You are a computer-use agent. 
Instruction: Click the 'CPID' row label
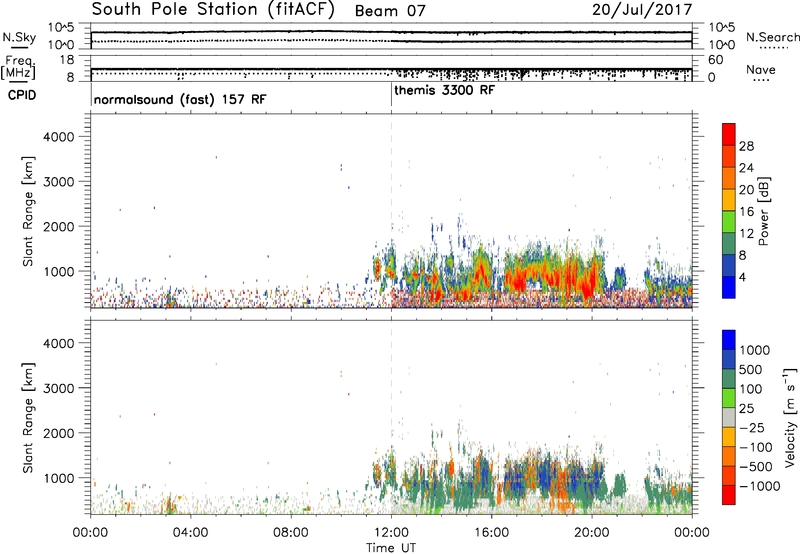click(22, 95)
